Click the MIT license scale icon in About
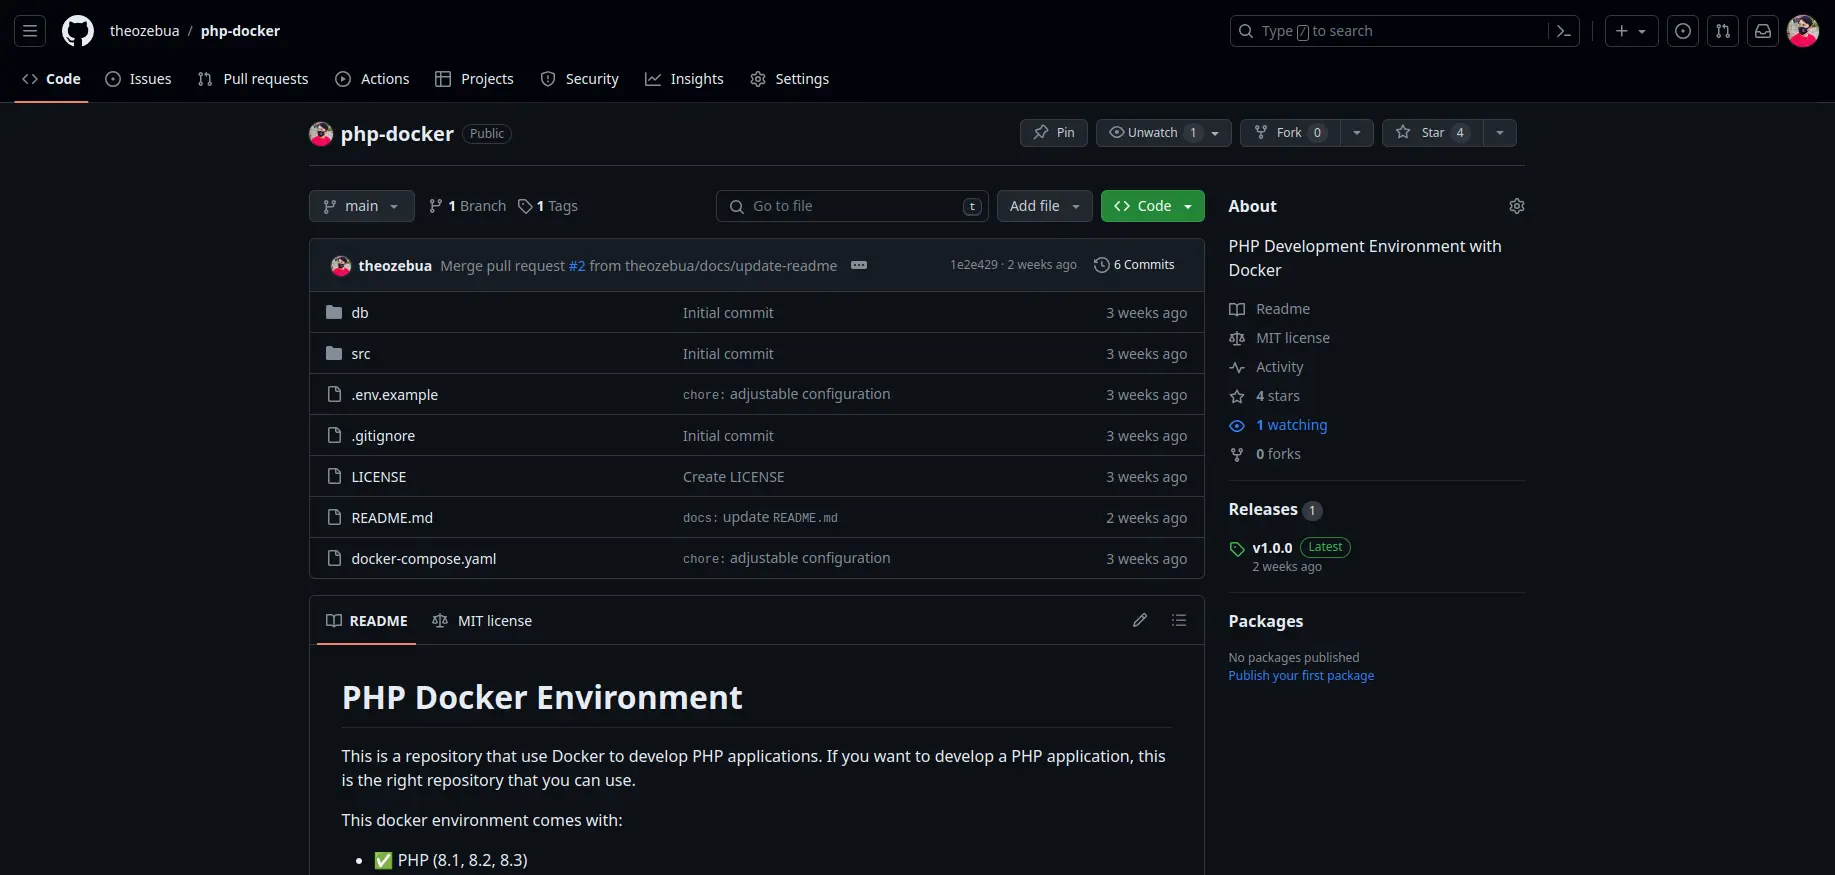Screen dimensions: 1835x875 coord(1237,338)
